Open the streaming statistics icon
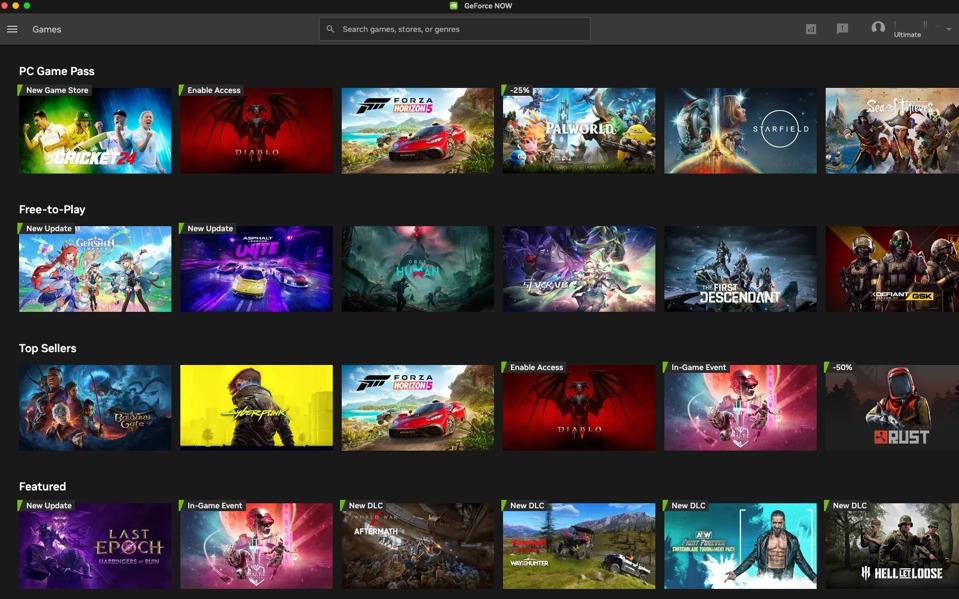This screenshot has height=599, width=959. [811, 29]
